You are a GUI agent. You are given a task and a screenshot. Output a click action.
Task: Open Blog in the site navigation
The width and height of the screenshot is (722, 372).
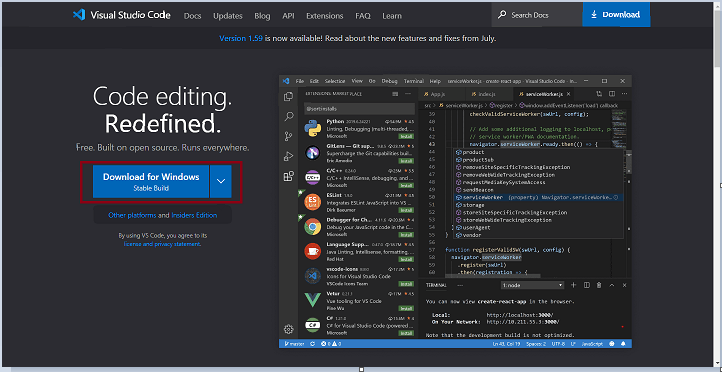[262, 16]
